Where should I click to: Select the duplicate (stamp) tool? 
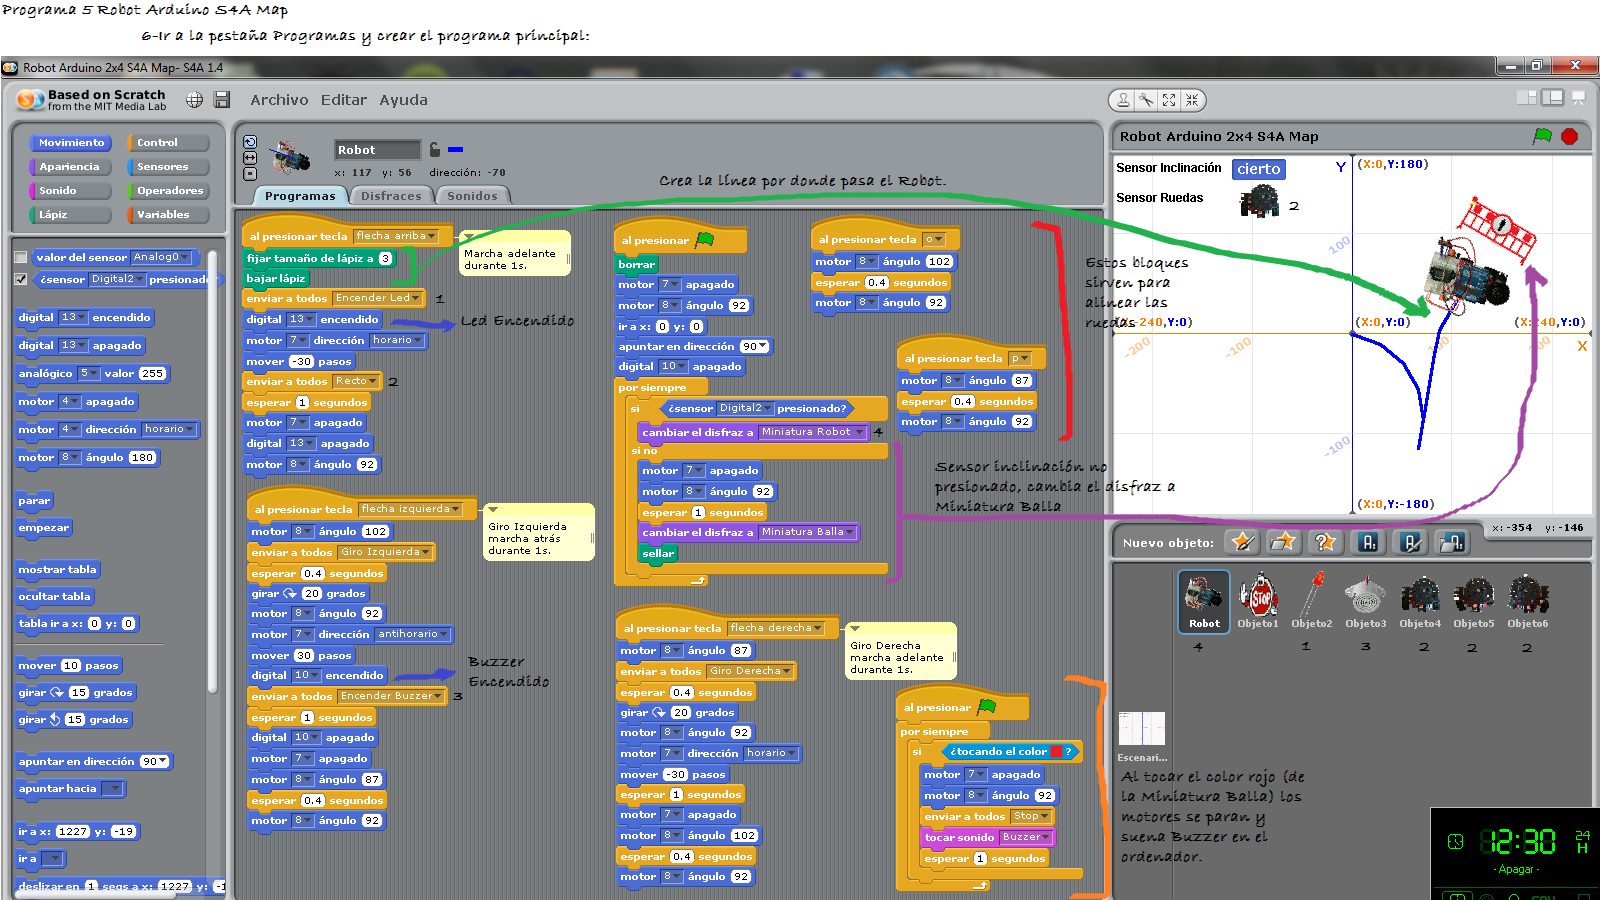click(x=1123, y=99)
